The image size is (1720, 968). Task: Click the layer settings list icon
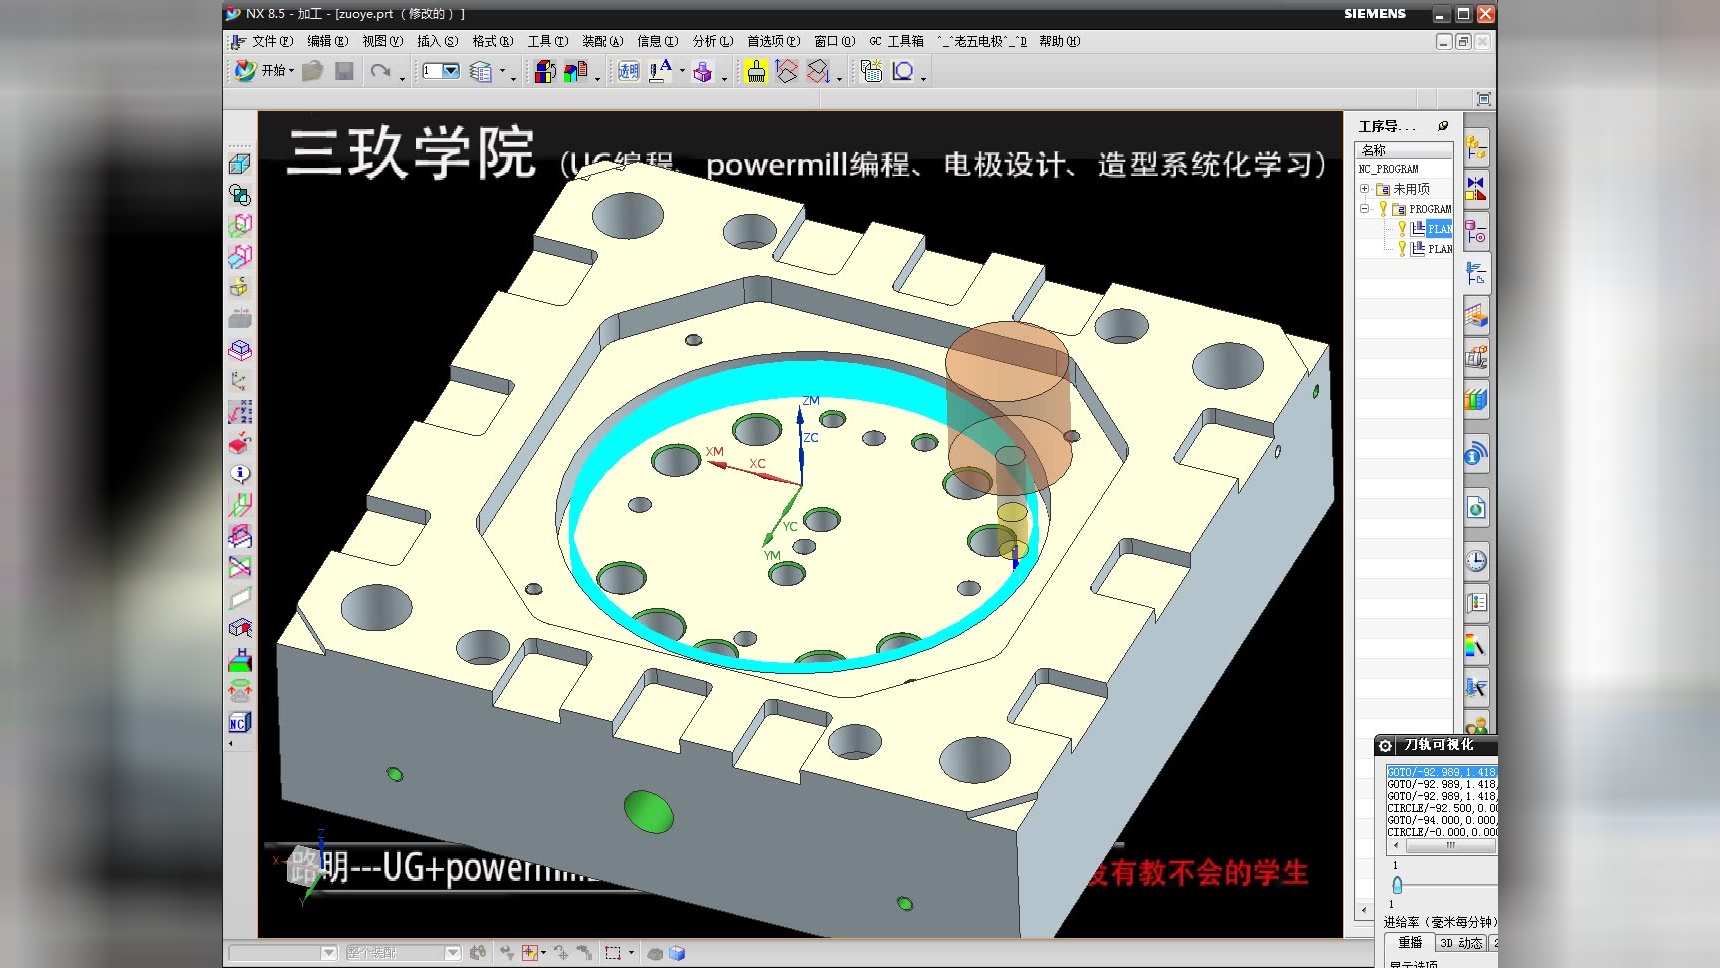pyautogui.click(x=481, y=72)
